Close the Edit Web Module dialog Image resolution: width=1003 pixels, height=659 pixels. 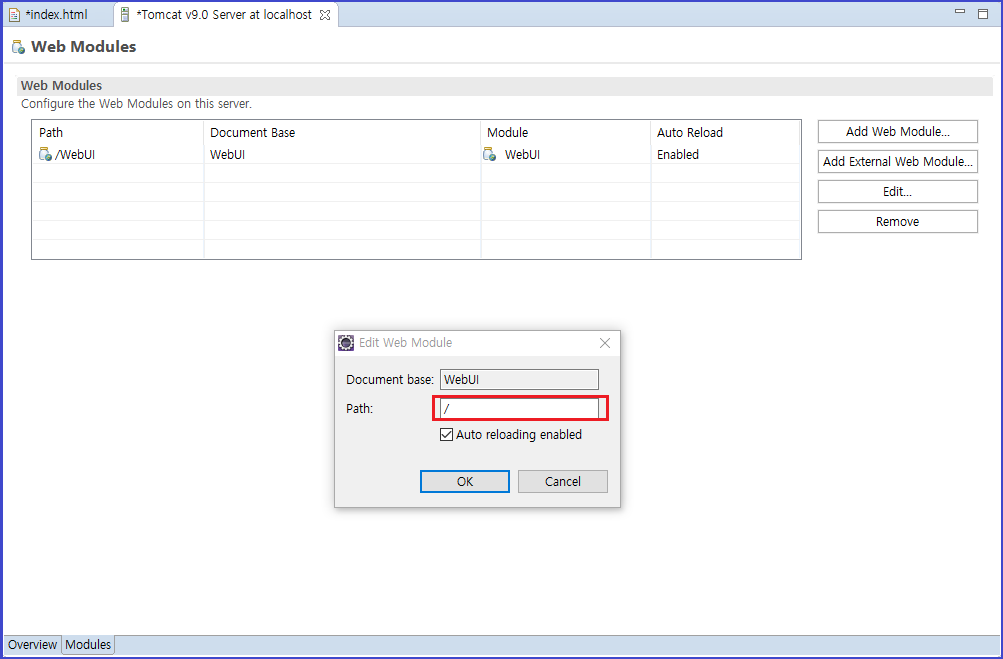[x=604, y=343]
